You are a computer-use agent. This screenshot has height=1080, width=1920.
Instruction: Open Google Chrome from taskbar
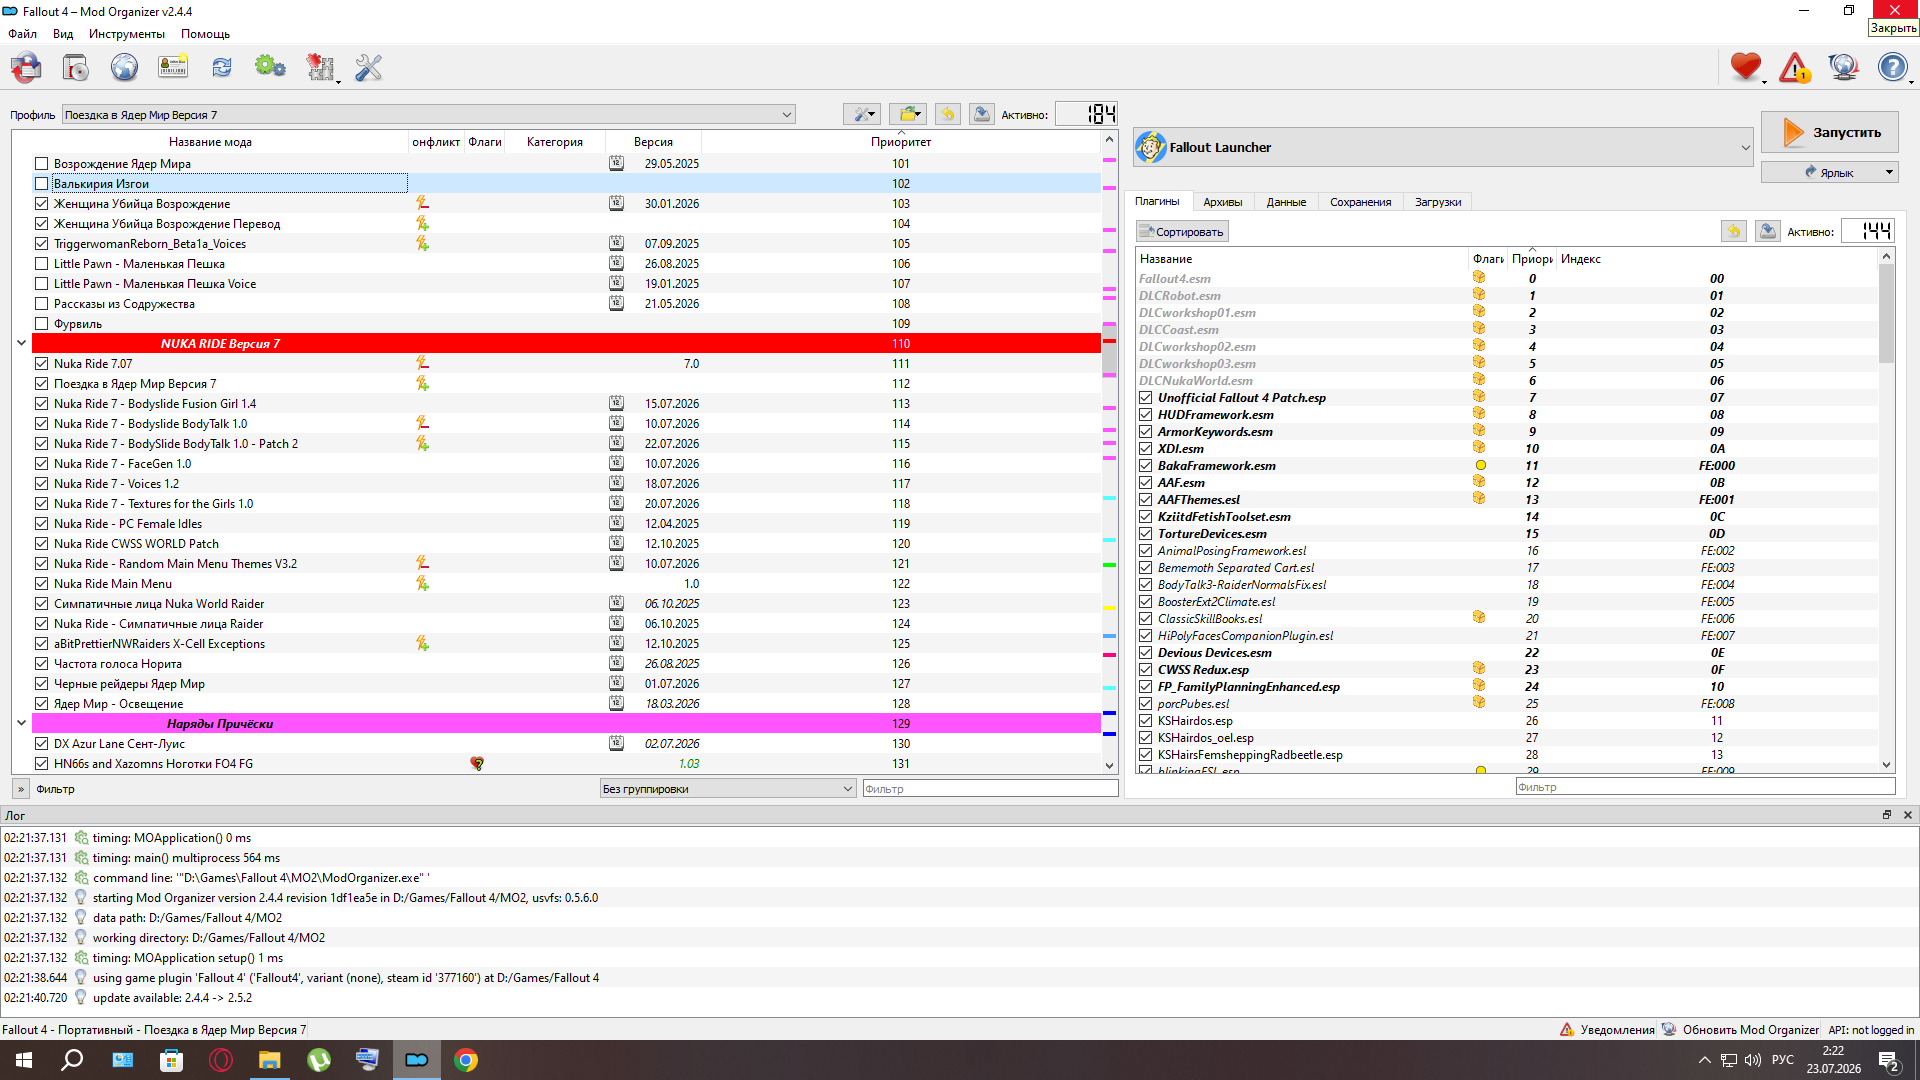[x=466, y=1060]
